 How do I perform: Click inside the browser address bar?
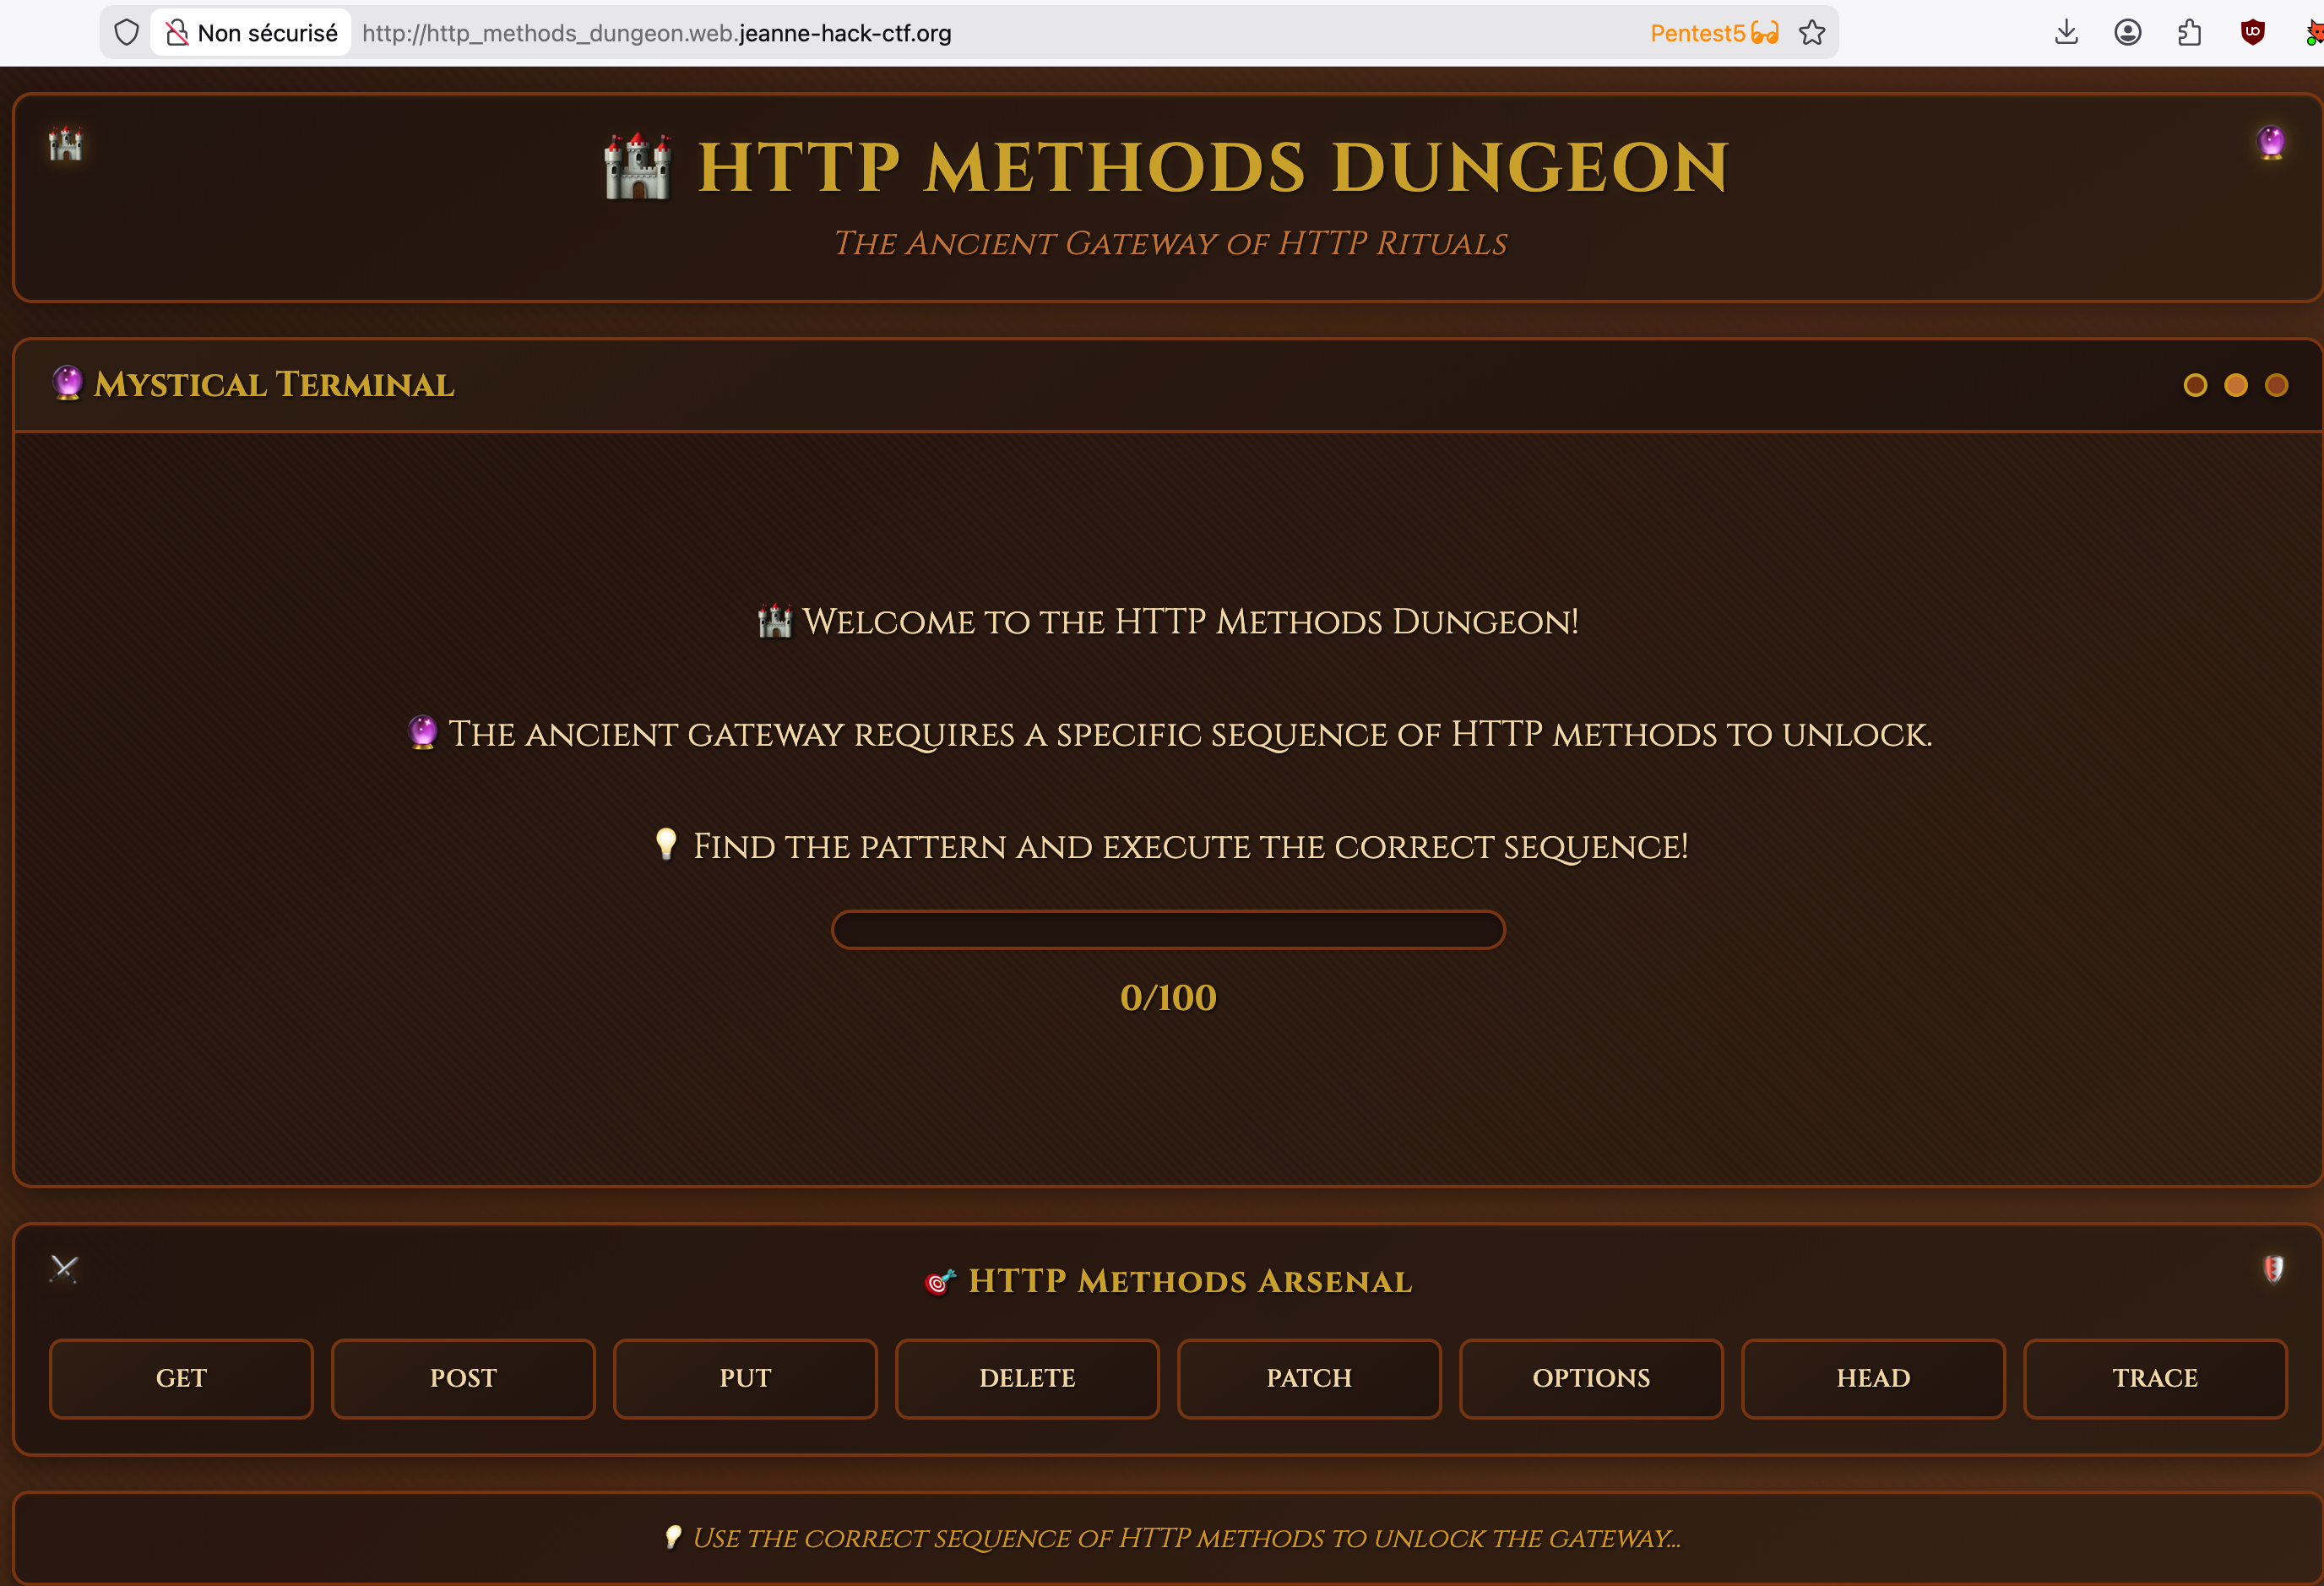(900, 32)
